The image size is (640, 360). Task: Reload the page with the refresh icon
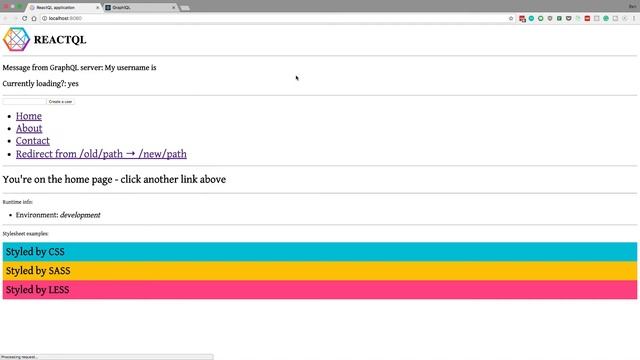(x=24, y=18)
